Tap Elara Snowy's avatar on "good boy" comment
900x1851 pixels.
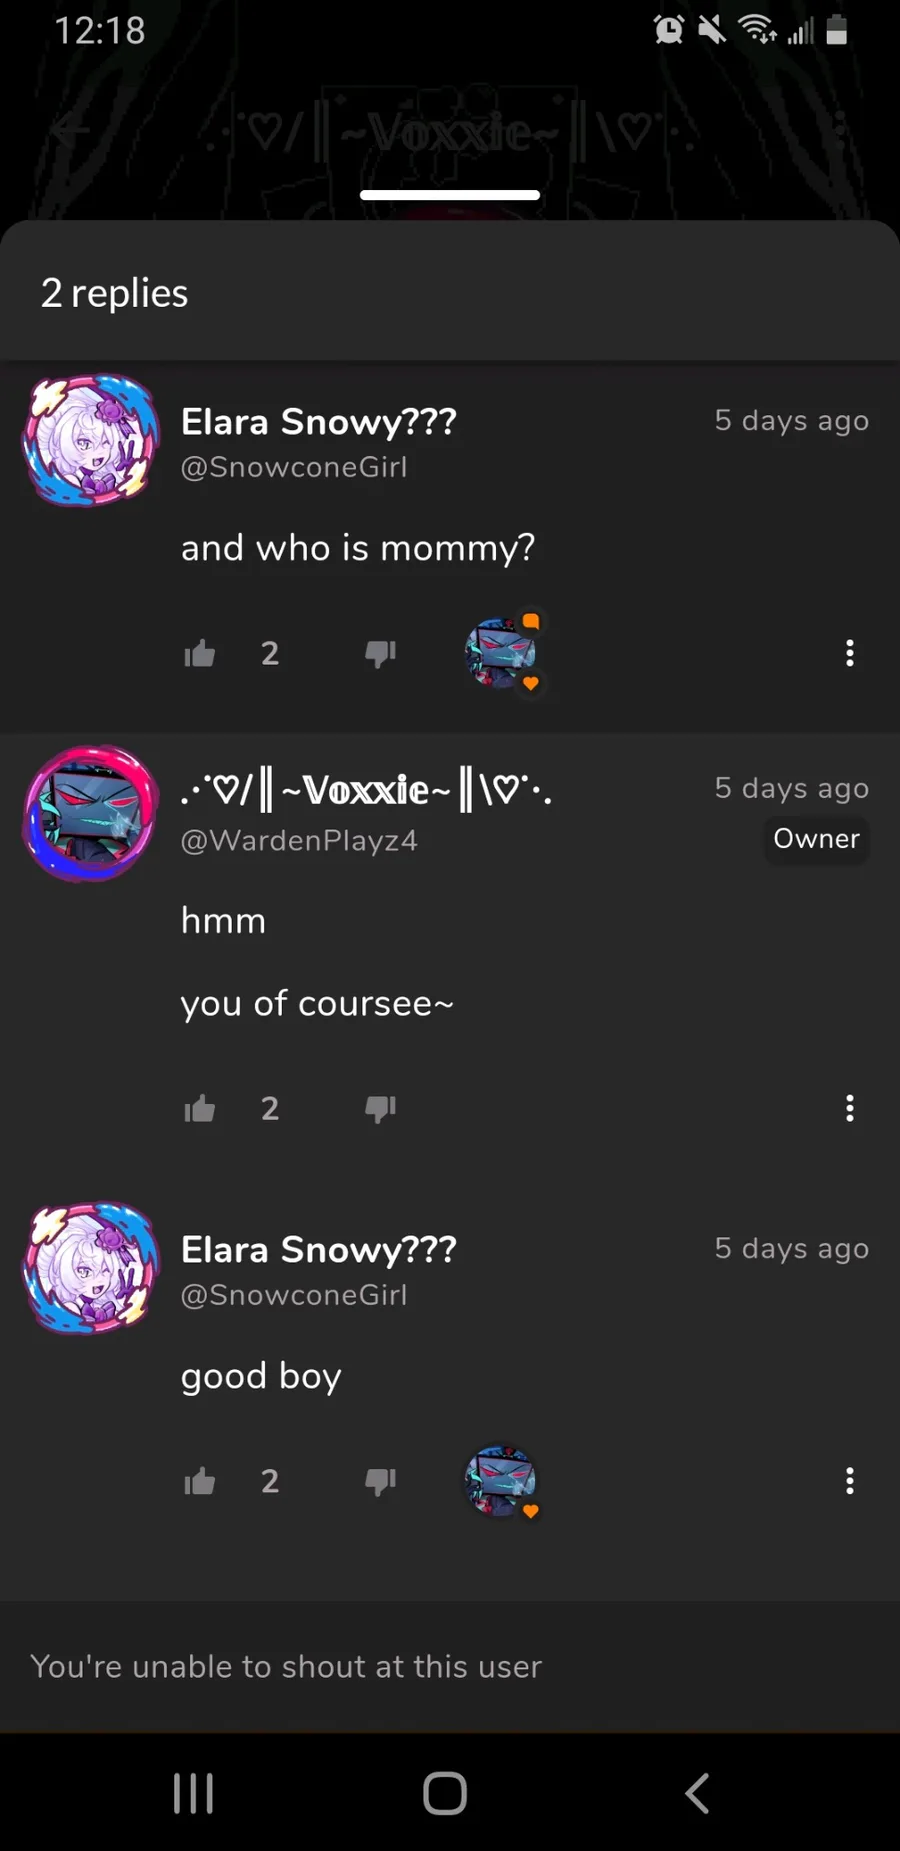click(x=91, y=1268)
